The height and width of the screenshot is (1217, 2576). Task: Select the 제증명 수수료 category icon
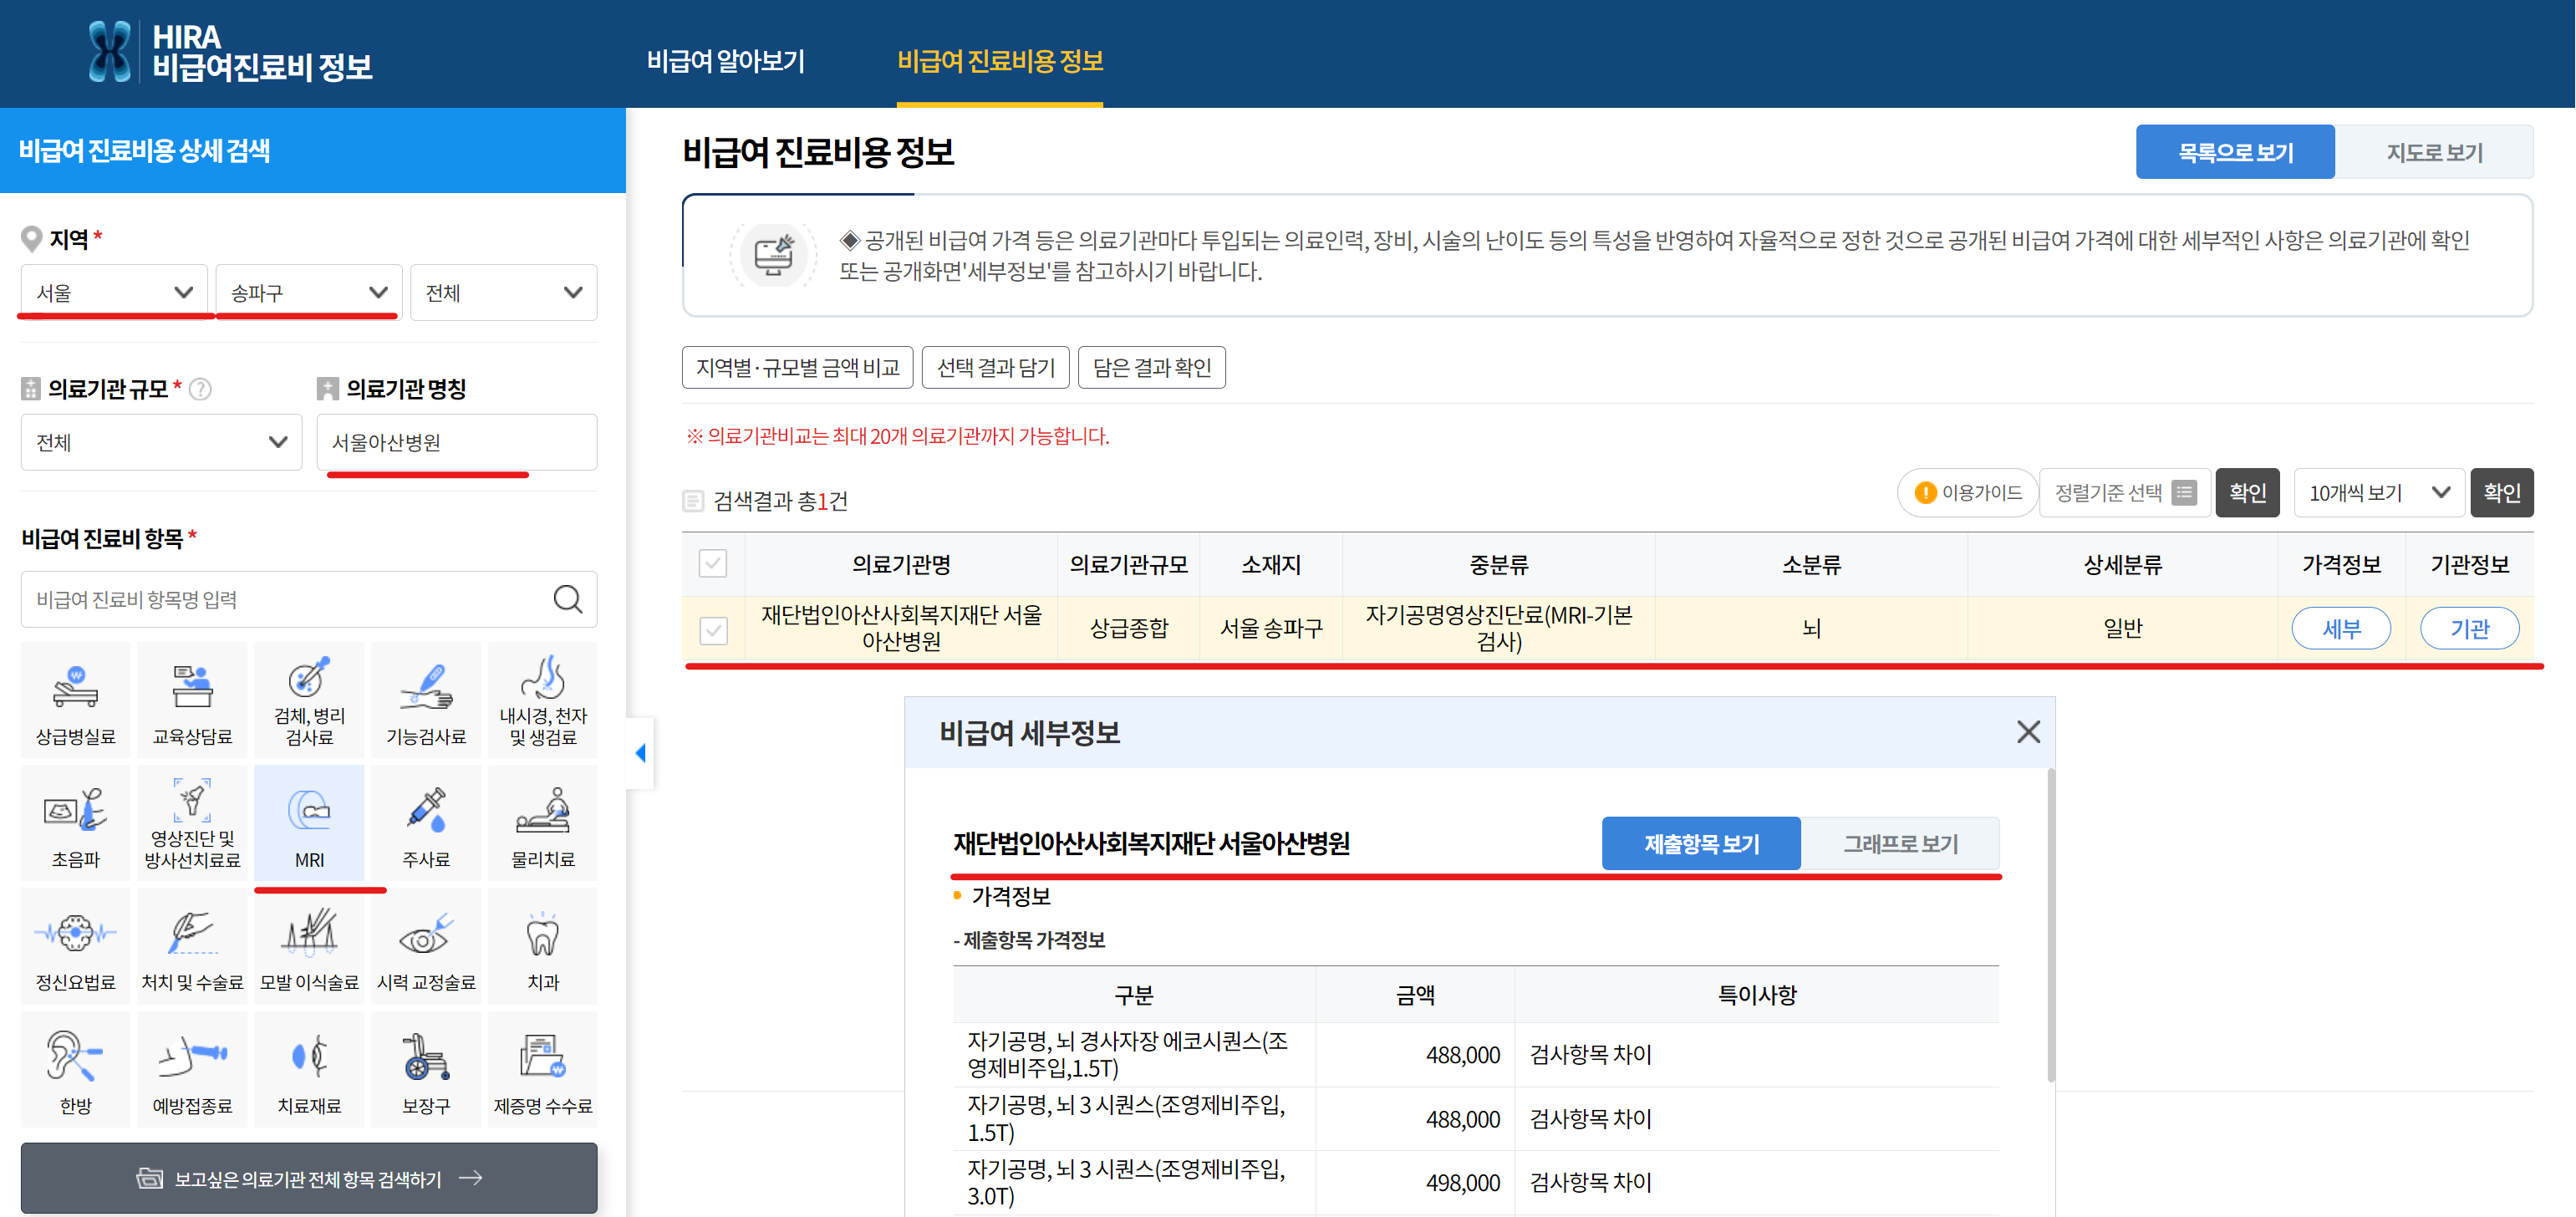point(543,1069)
